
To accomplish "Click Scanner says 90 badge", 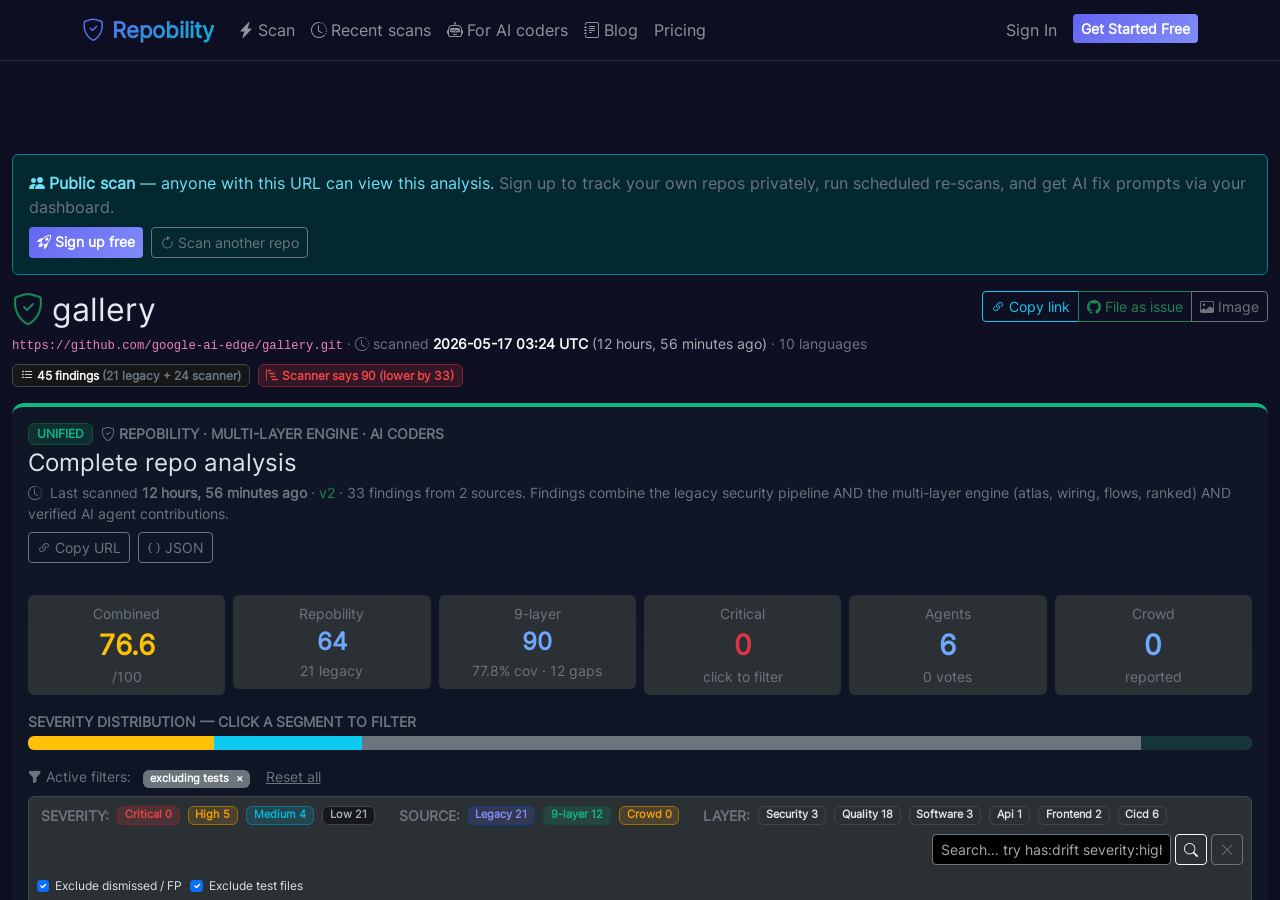I will [x=360, y=375].
